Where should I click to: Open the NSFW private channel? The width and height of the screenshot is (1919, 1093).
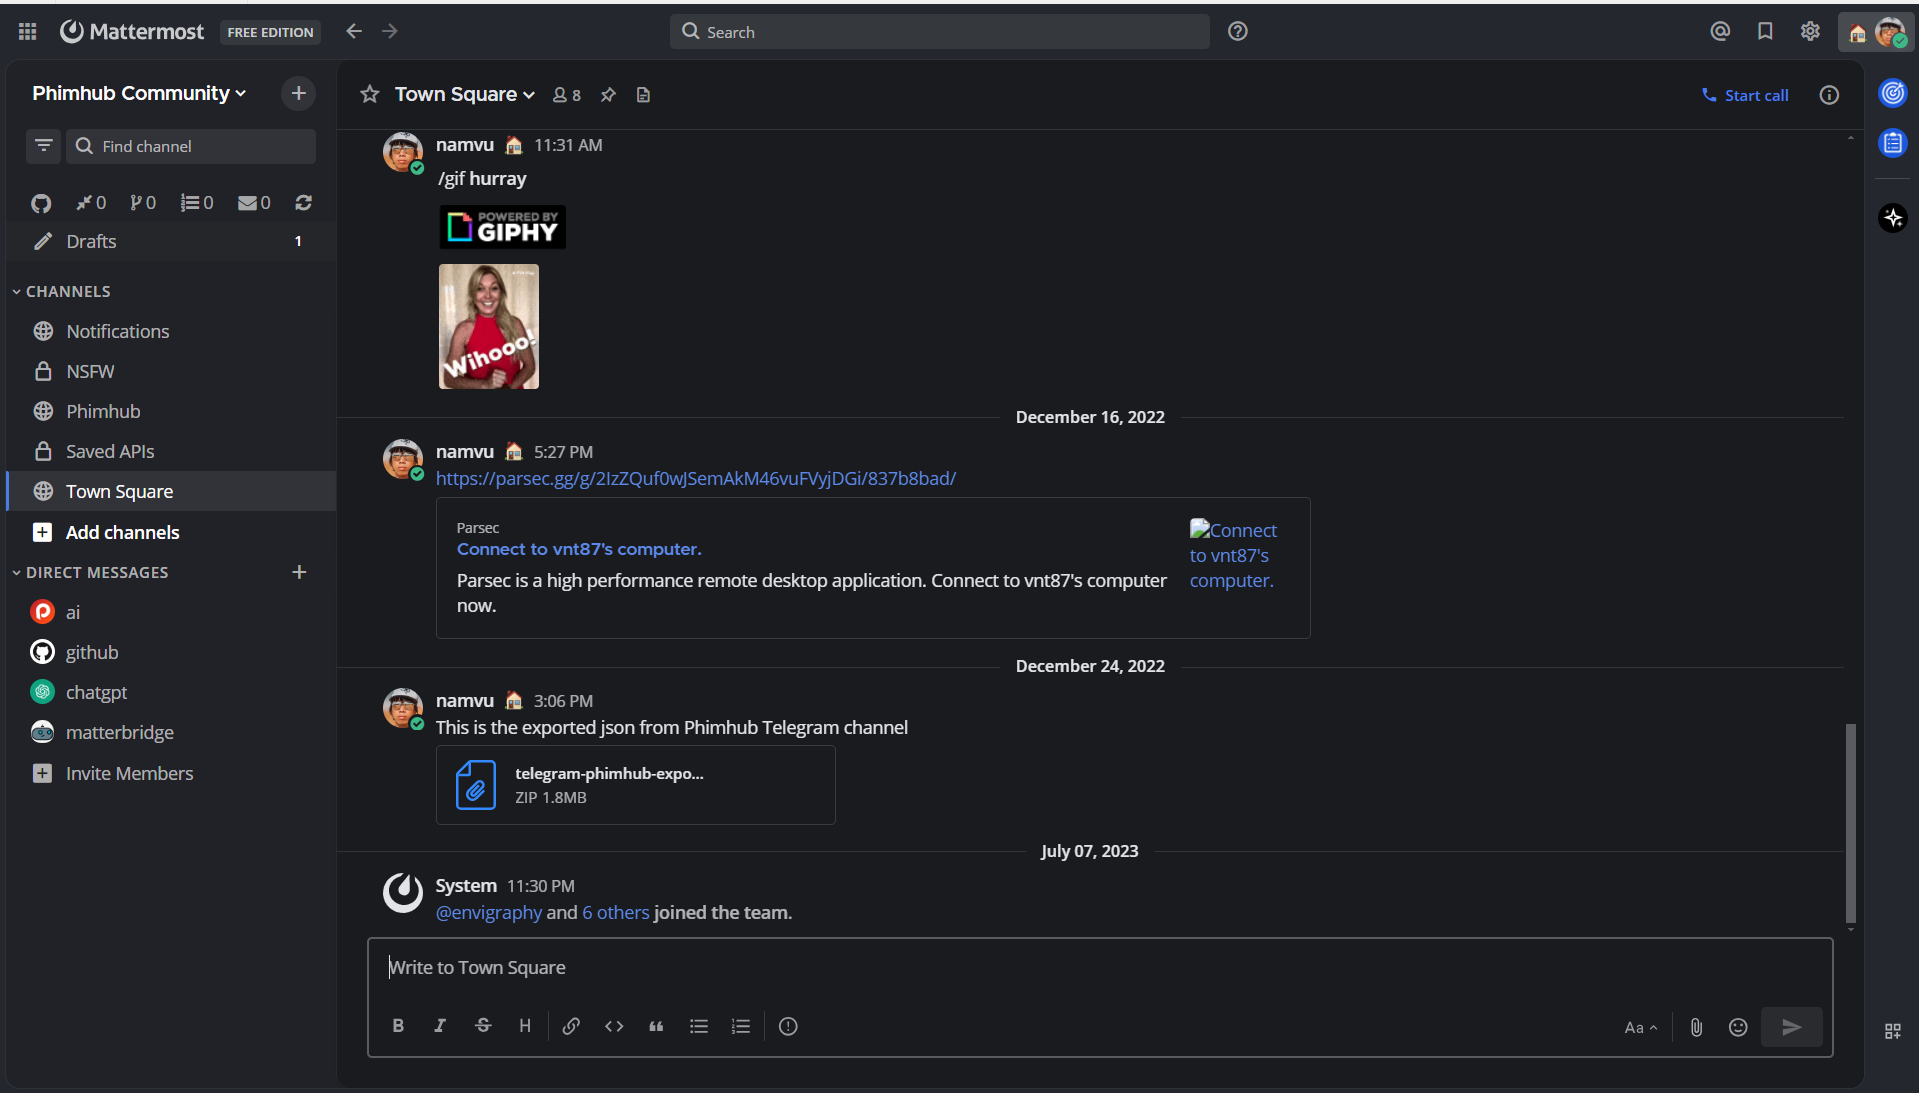[171, 371]
